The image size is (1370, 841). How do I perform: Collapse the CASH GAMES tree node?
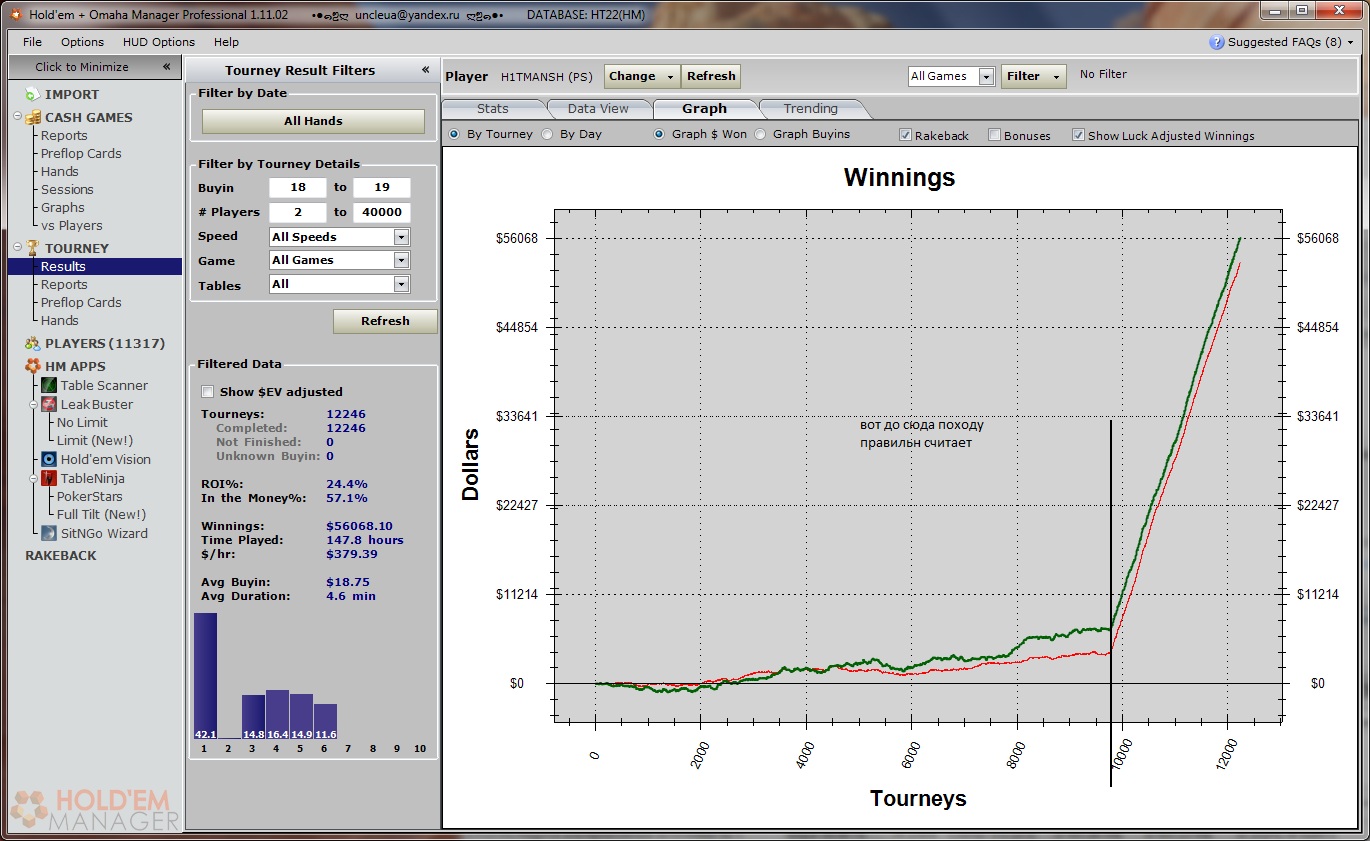click(x=18, y=117)
